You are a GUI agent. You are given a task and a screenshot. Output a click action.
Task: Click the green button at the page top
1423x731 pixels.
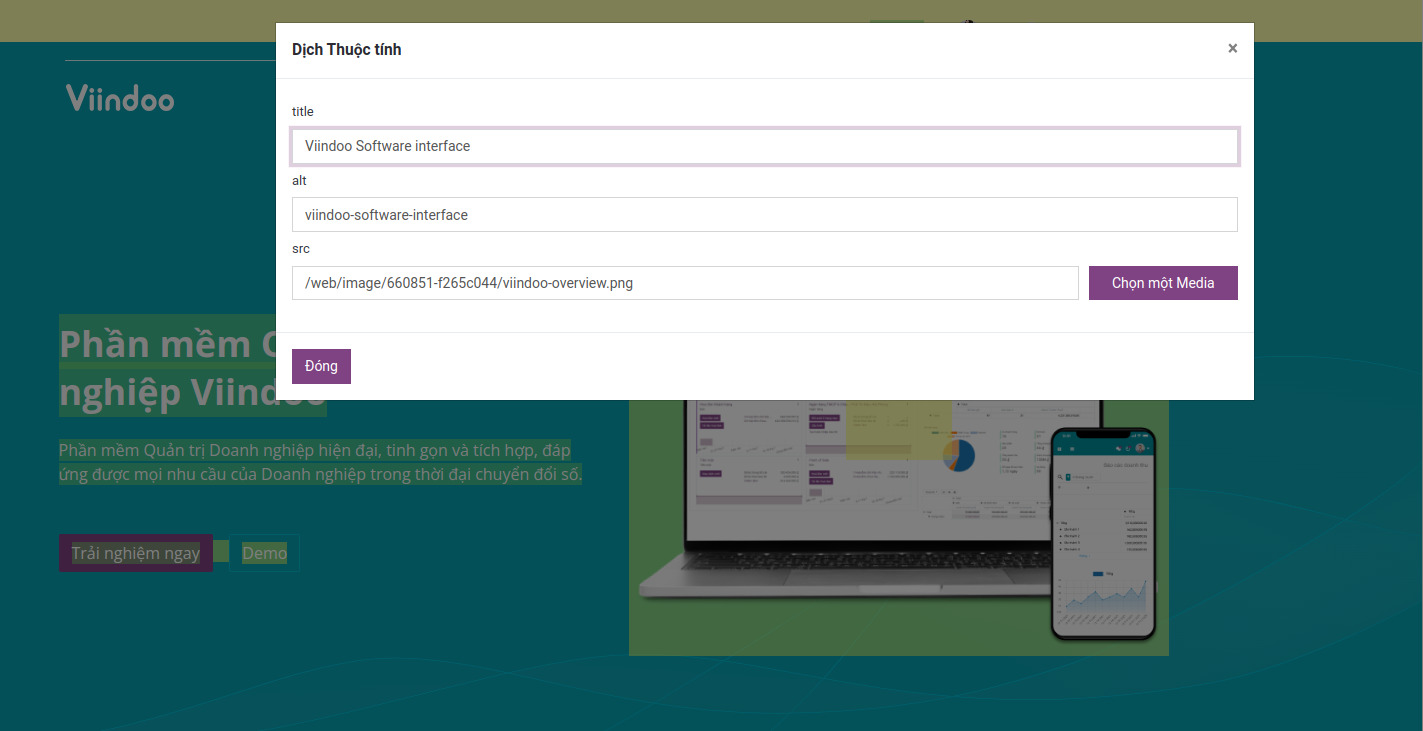tap(896, 21)
